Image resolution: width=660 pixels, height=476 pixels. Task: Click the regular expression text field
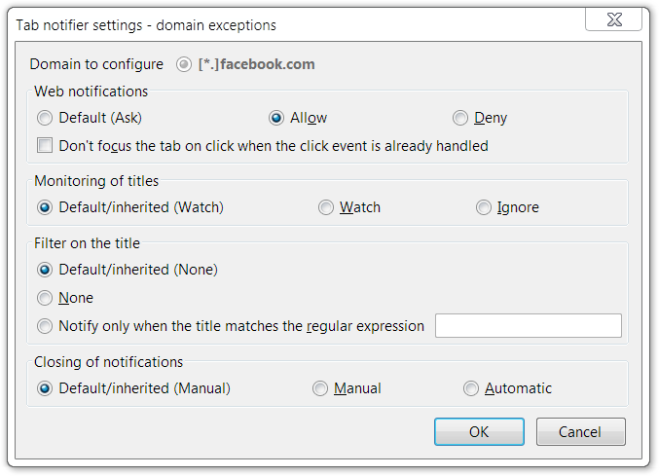click(528, 326)
